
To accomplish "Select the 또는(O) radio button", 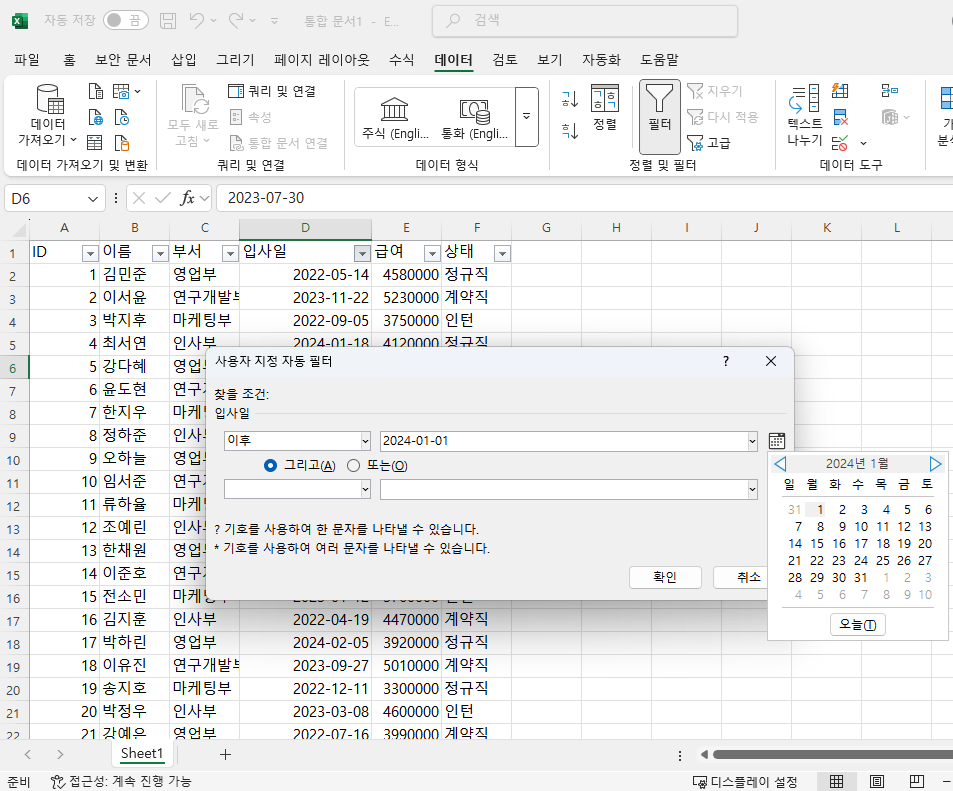I will coord(354,463).
